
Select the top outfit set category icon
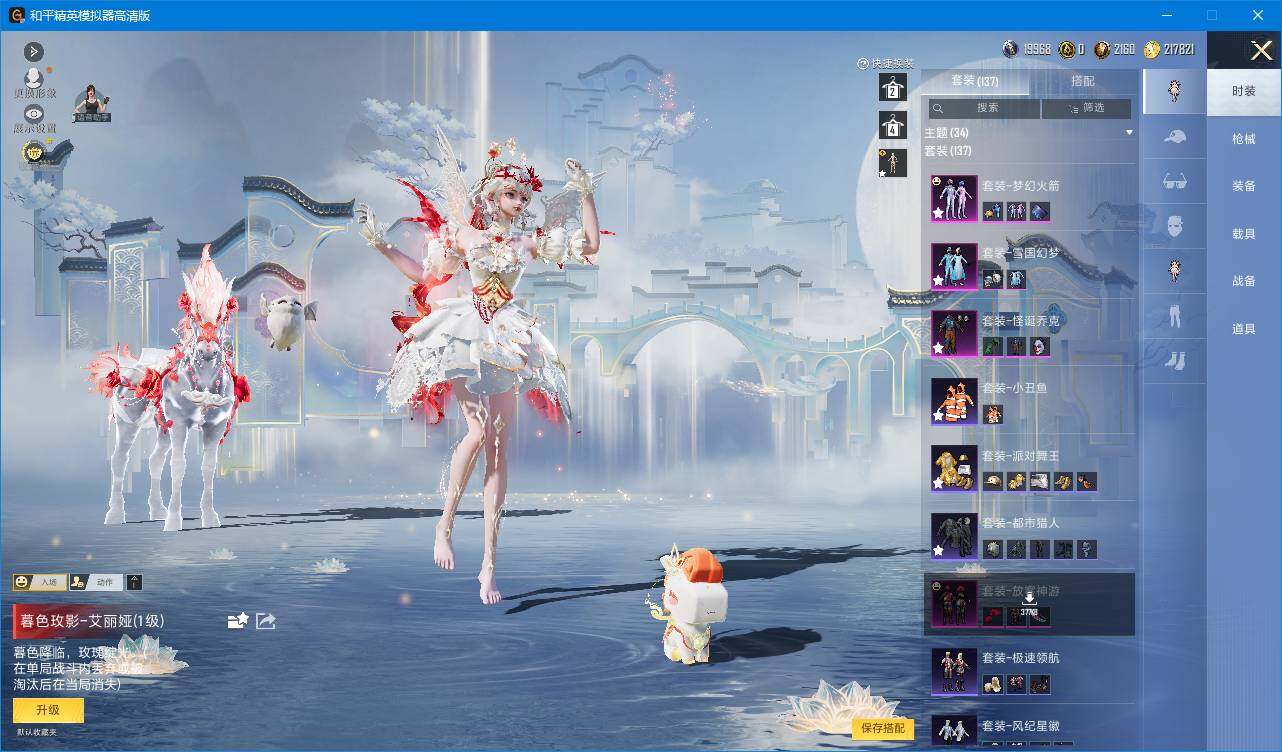pos(1174,91)
